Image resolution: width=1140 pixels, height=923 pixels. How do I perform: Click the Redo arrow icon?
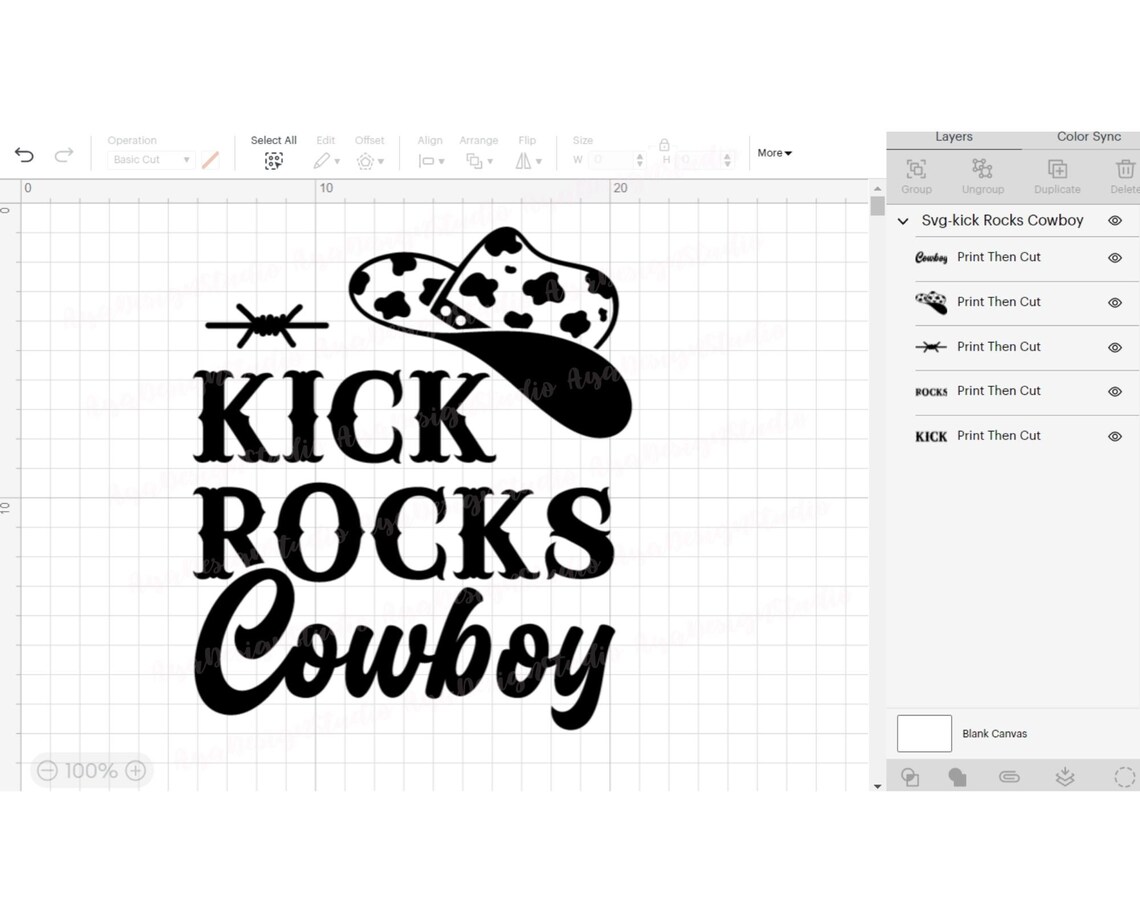point(64,154)
